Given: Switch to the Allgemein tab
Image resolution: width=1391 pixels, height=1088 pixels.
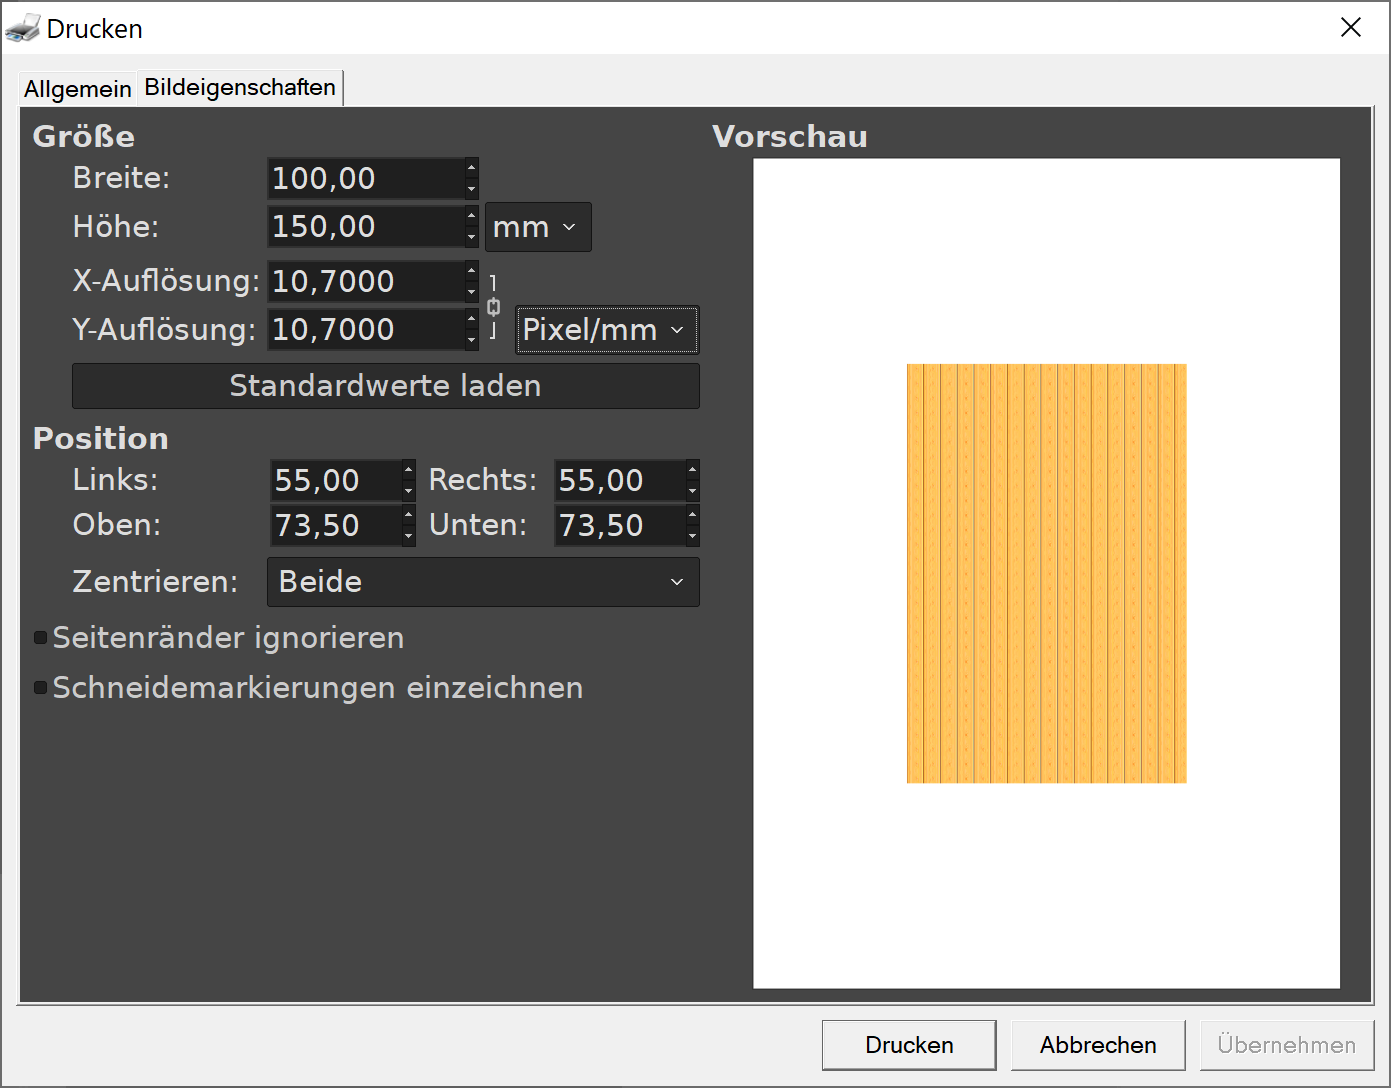Looking at the screenshot, I should point(78,89).
